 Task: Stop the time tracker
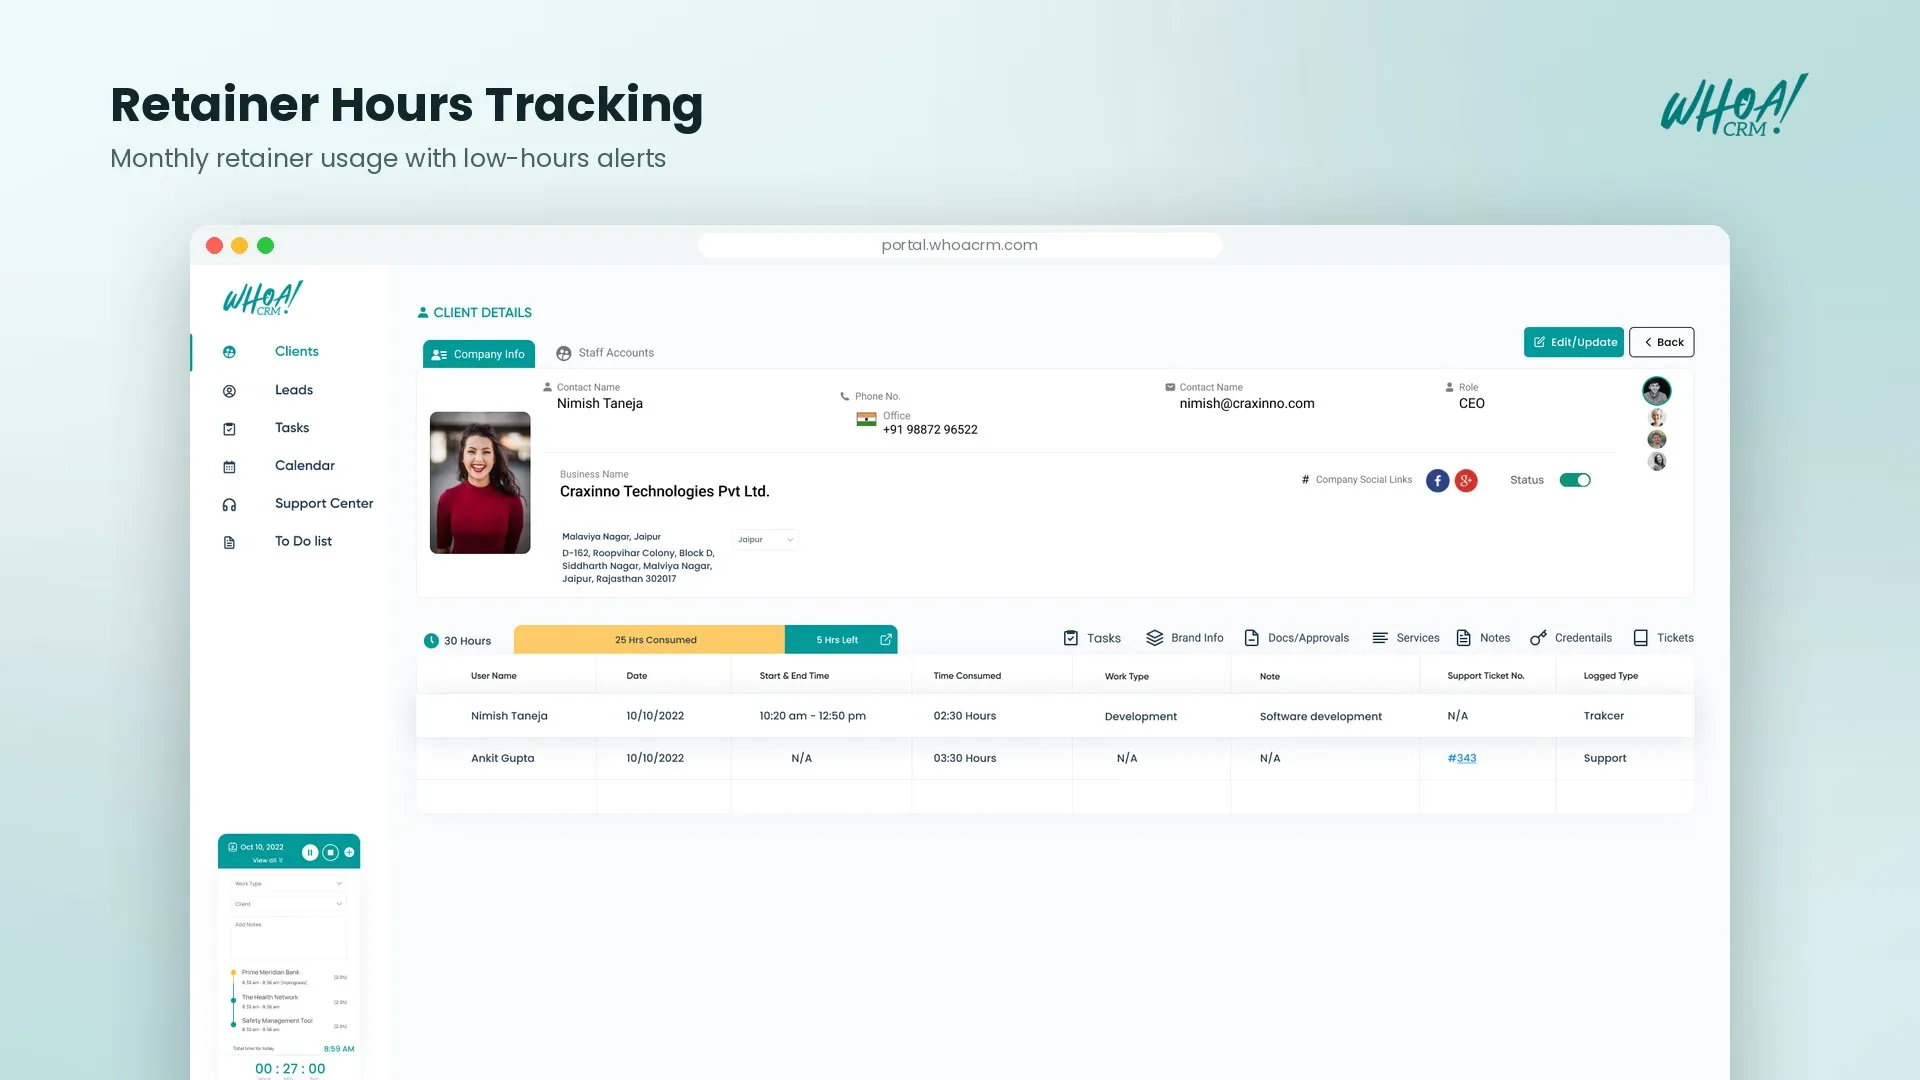[330, 853]
